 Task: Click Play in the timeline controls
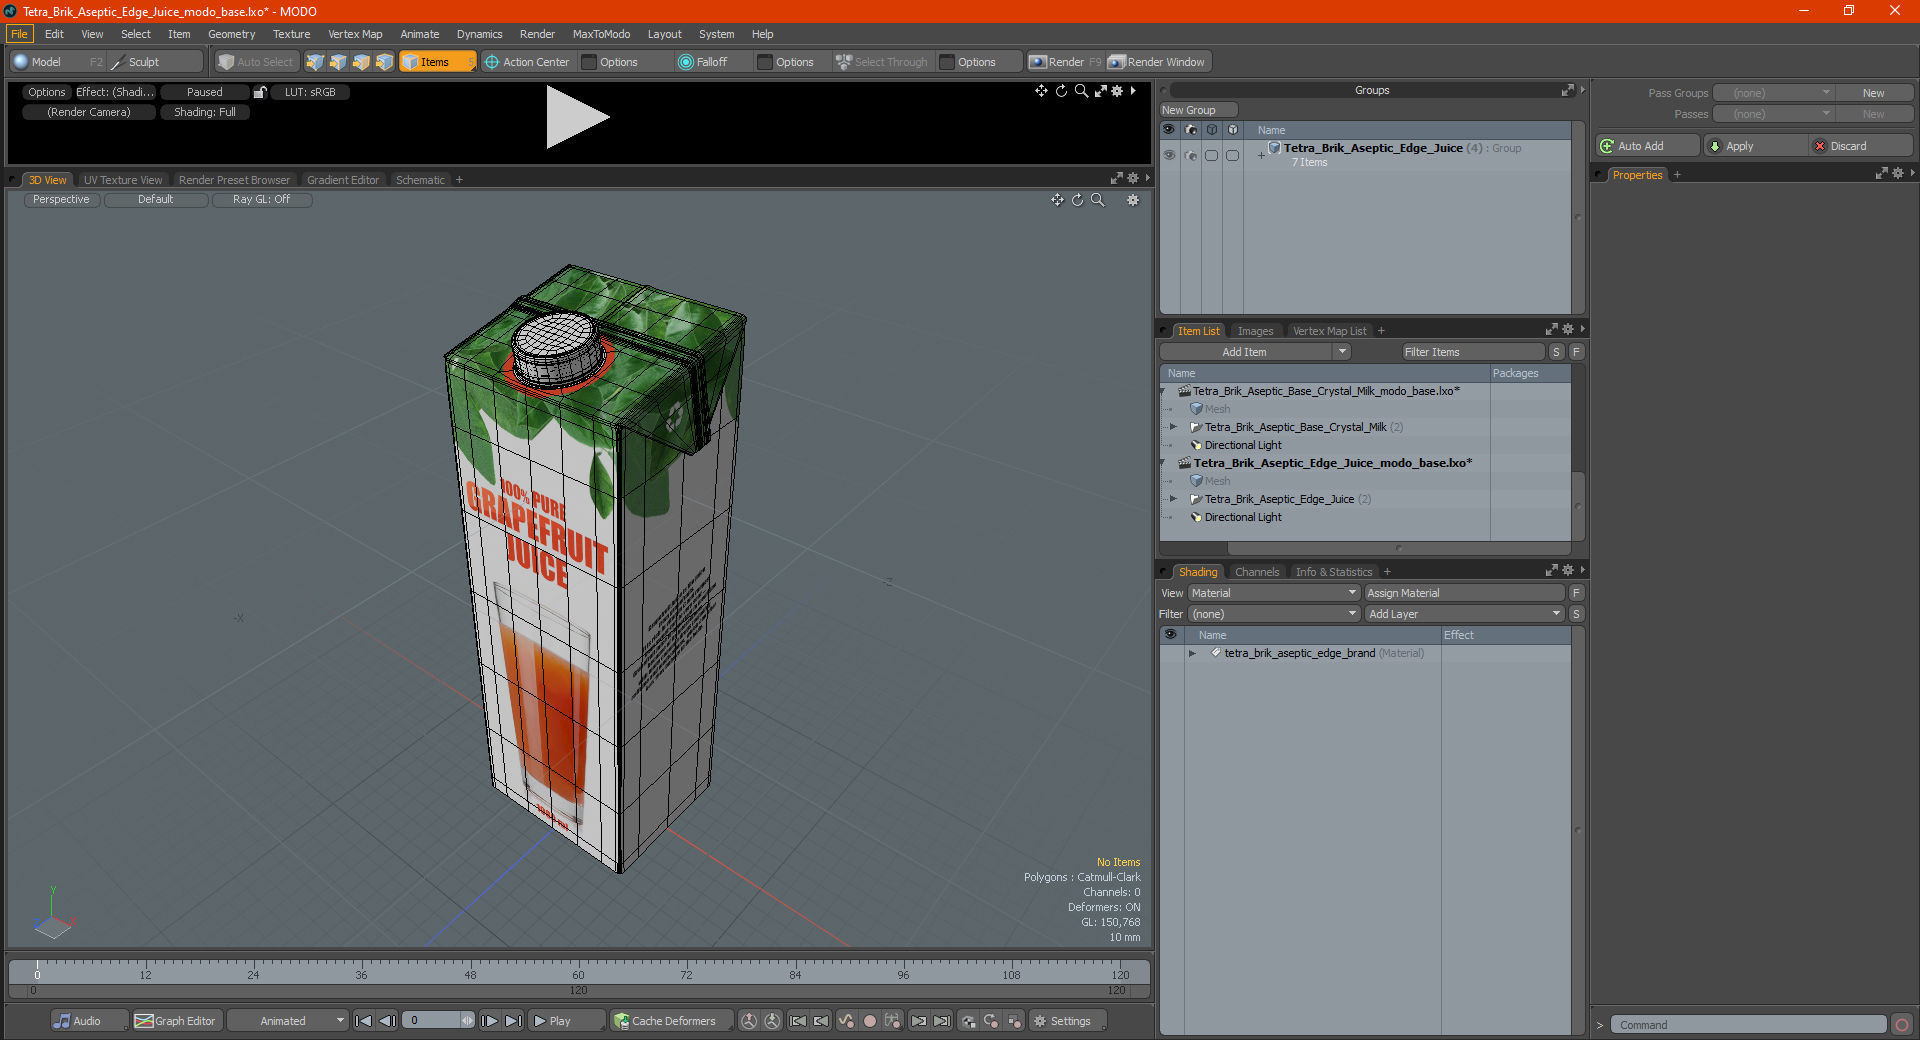click(565, 1021)
